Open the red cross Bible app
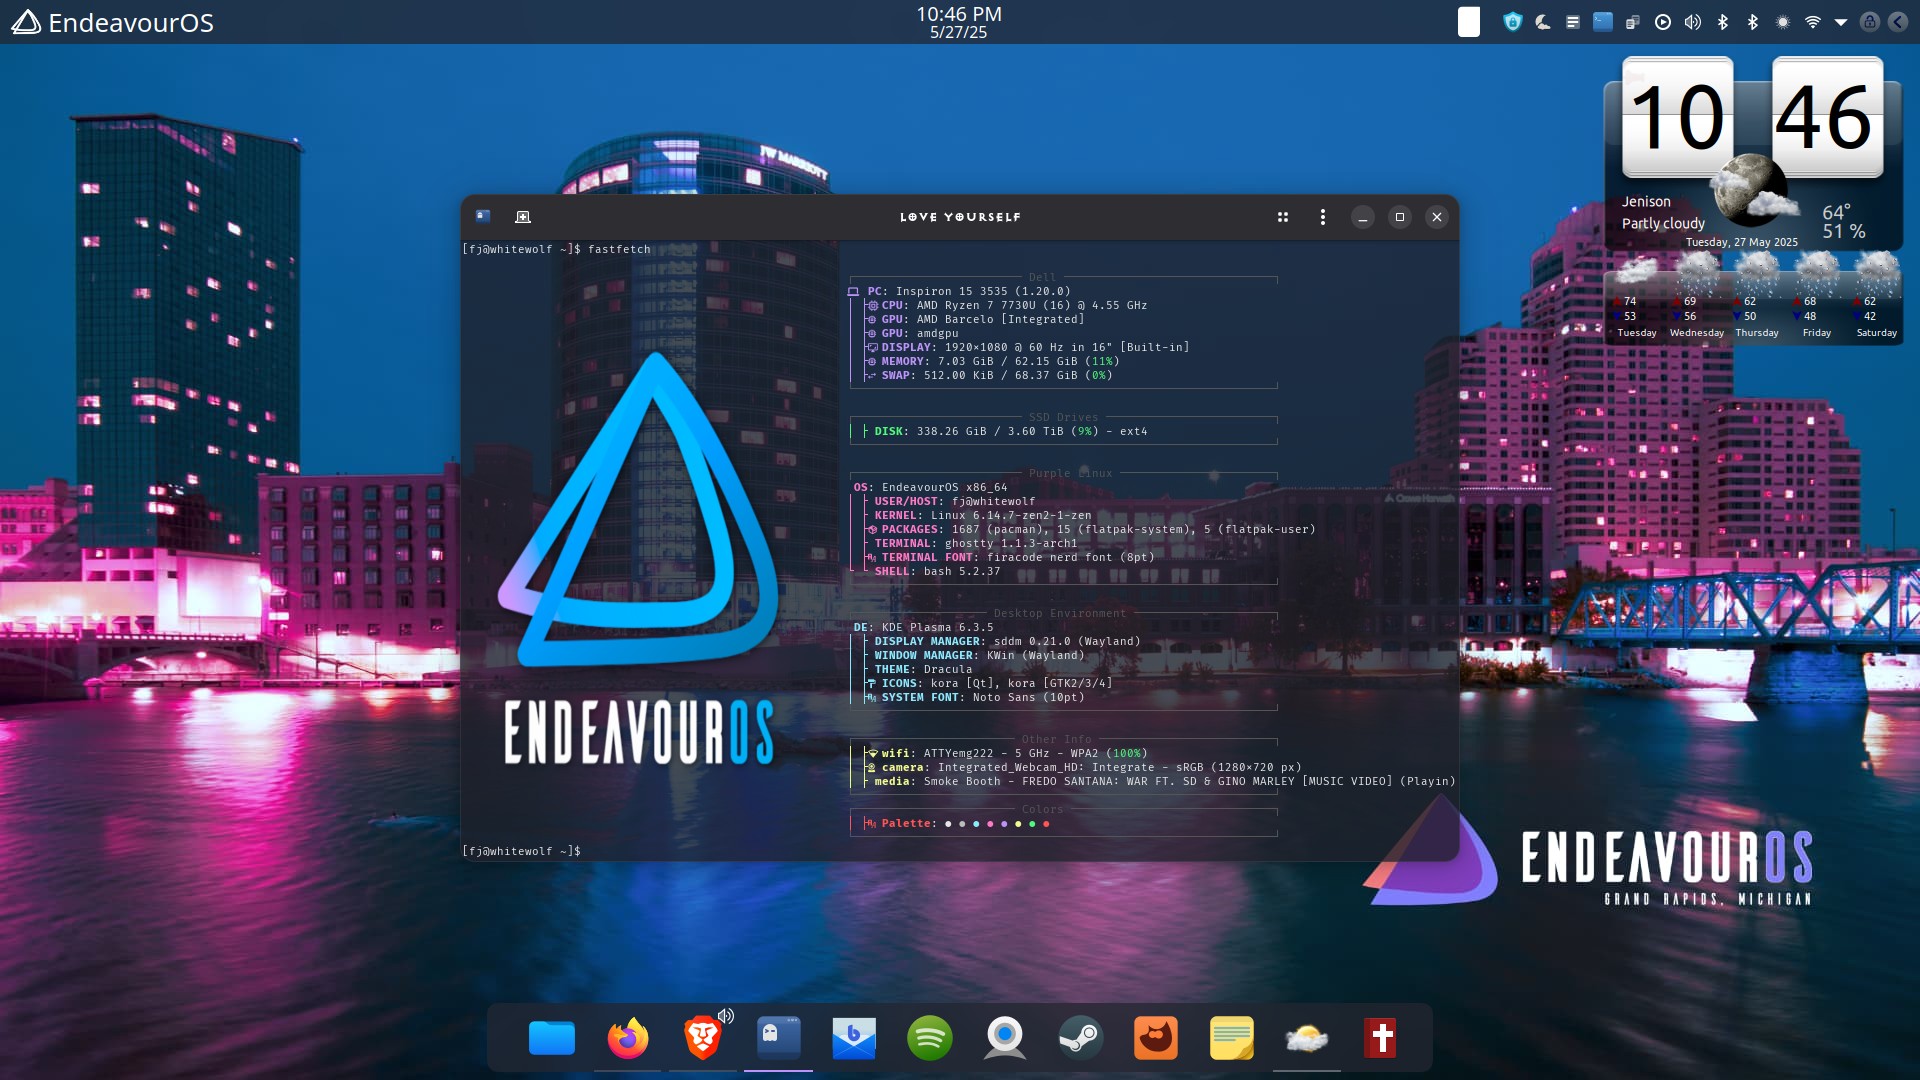This screenshot has height=1080, width=1920. (x=1382, y=1038)
